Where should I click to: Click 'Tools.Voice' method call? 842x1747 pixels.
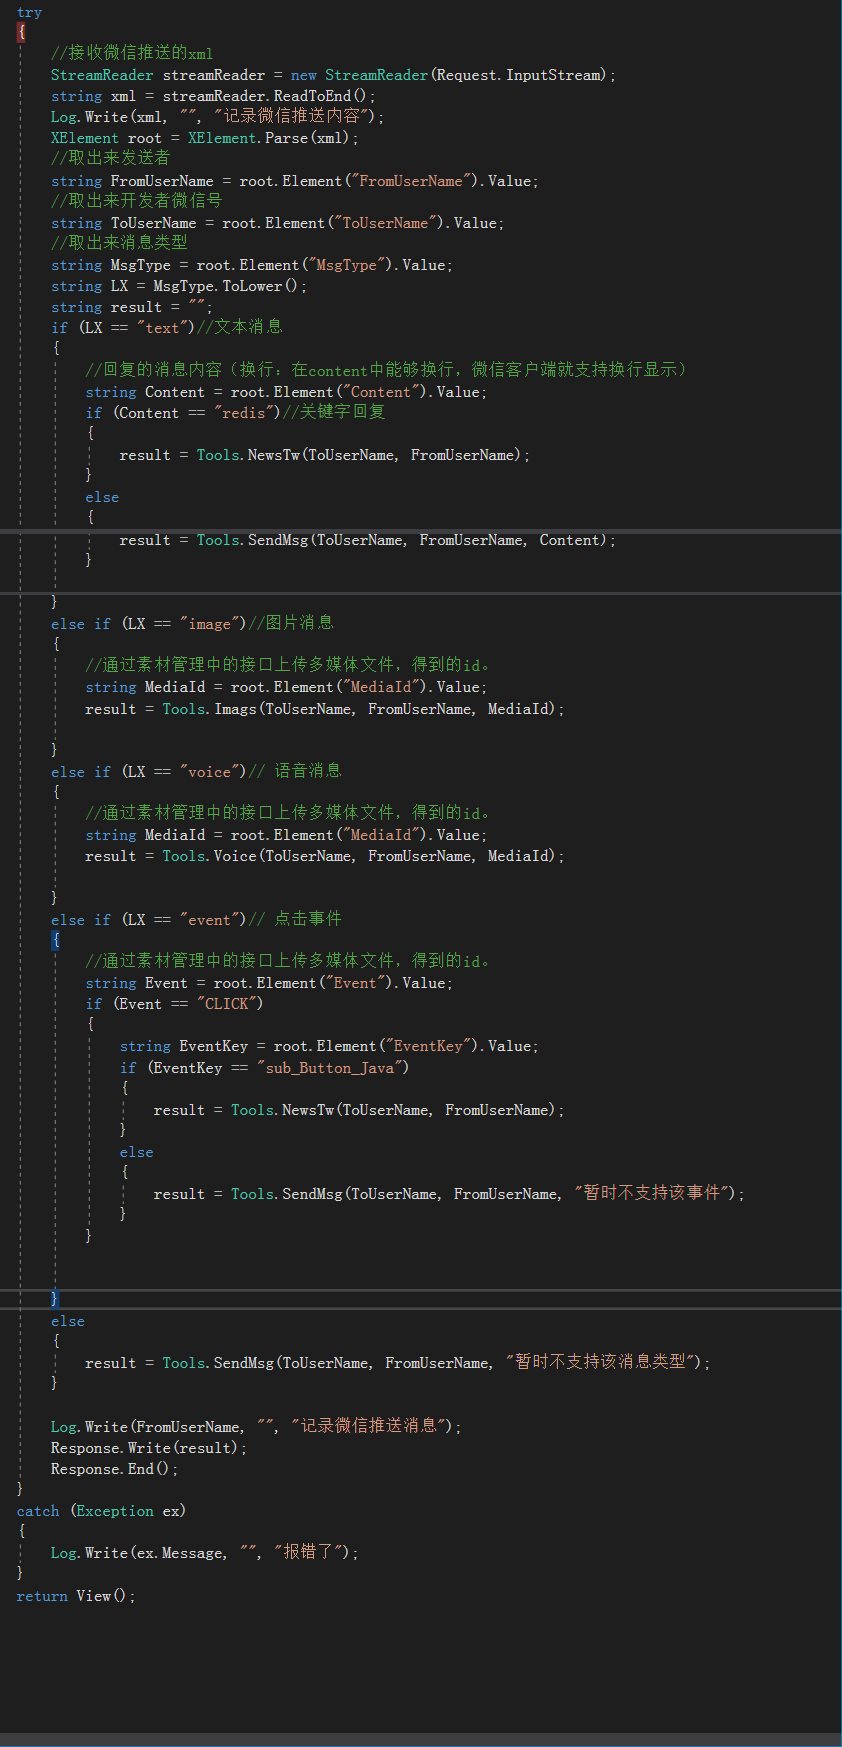pyautogui.click(x=209, y=856)
